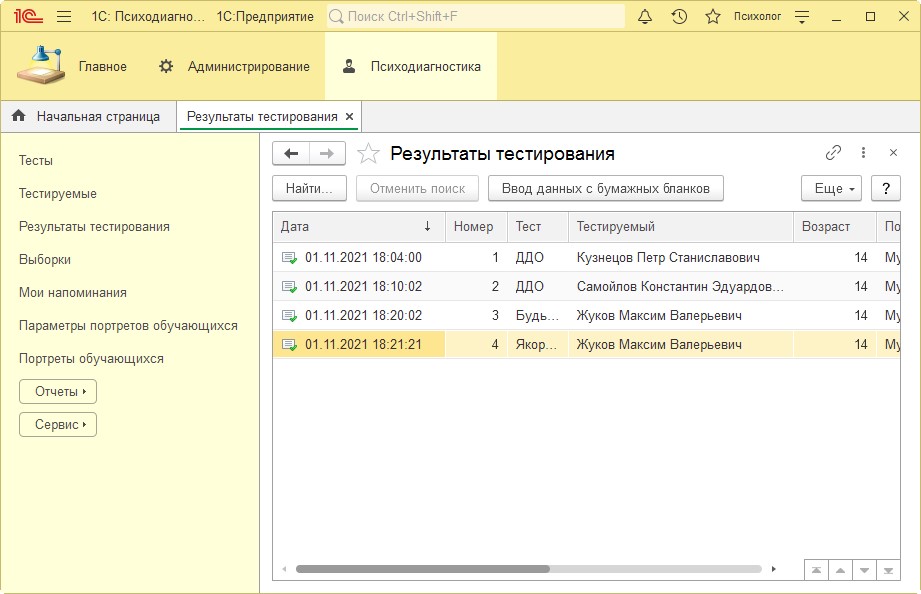Sort by the Дата column header
This screenshot has width=921, height=594.
(x=358, y=227)
